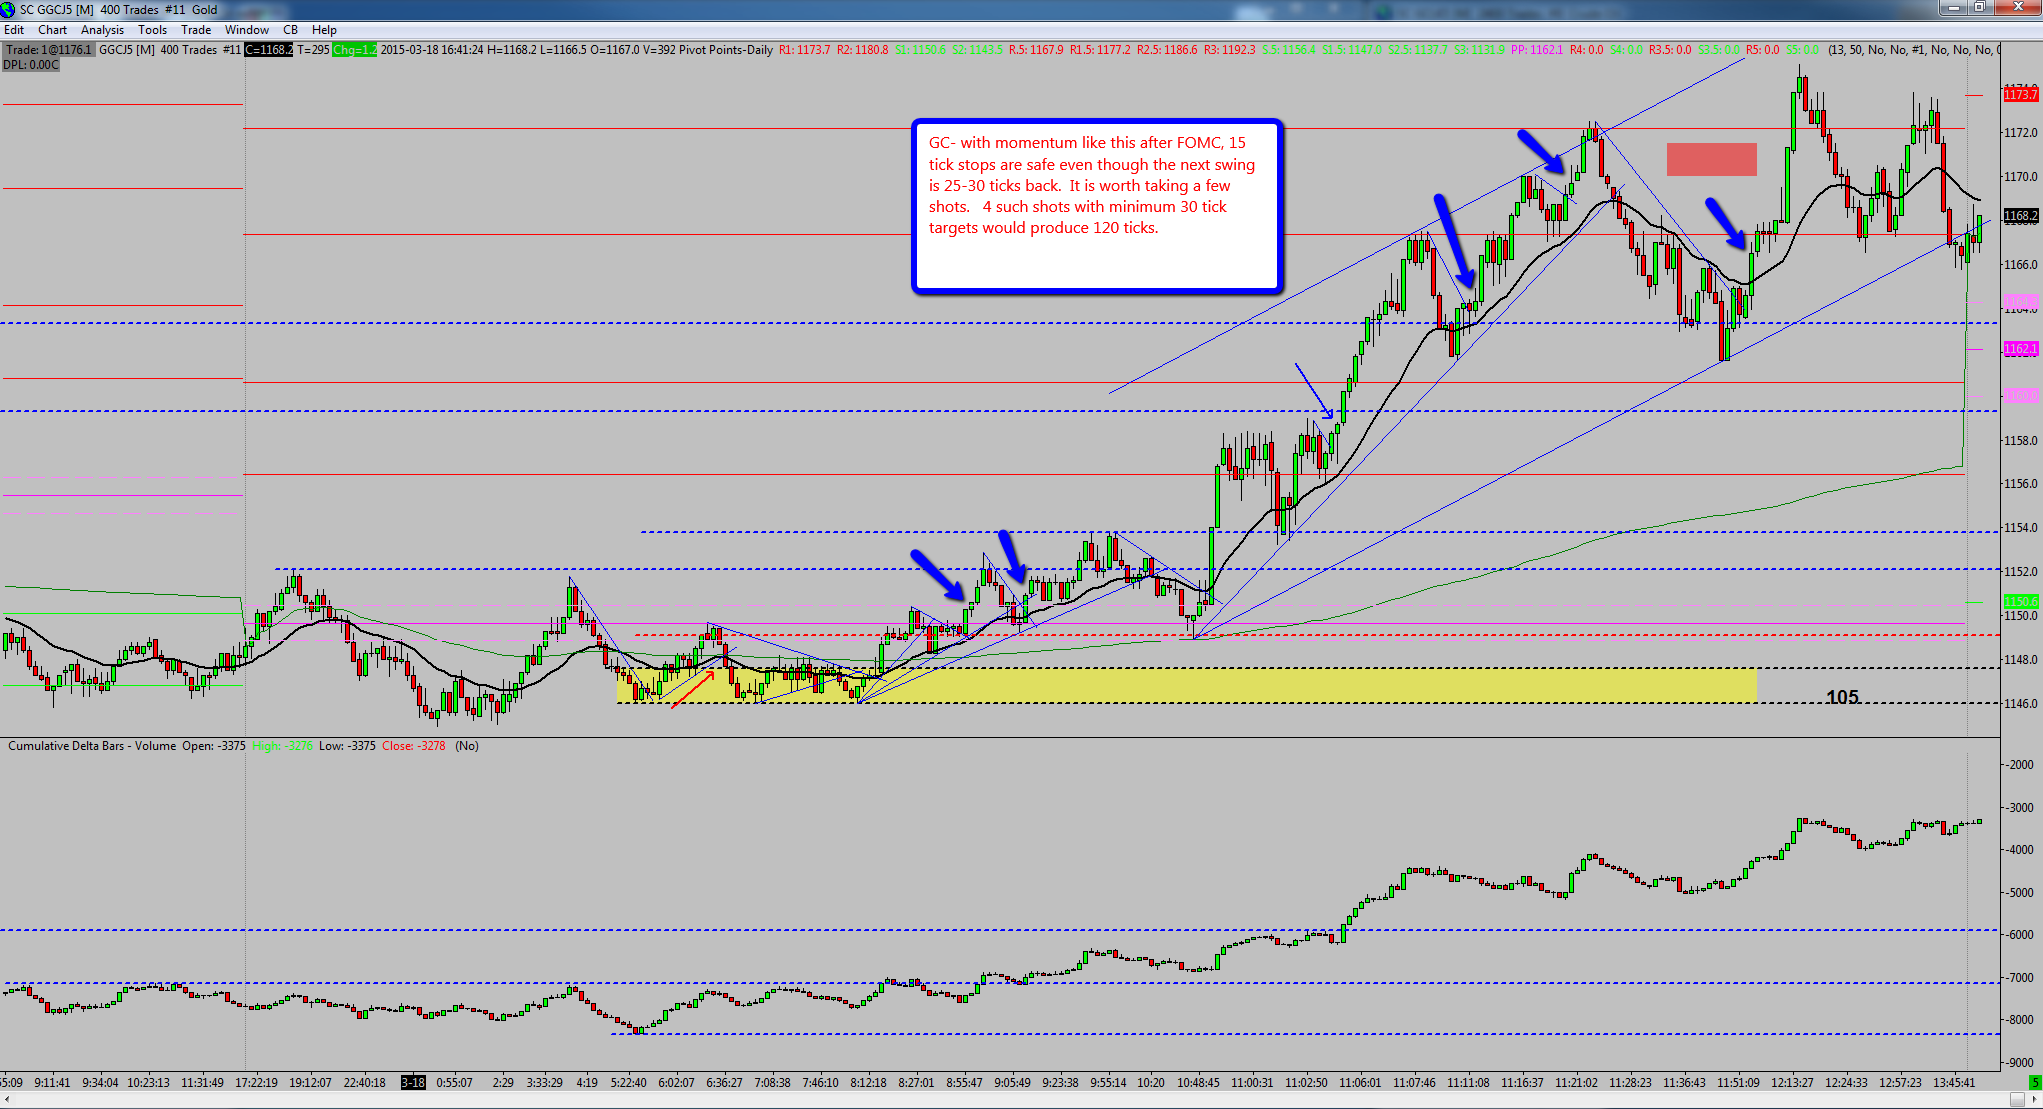Viewport: 2043px width, 1109px height.
Task: Click the green 'Chg=1.2' value
Action: point(355,50)
